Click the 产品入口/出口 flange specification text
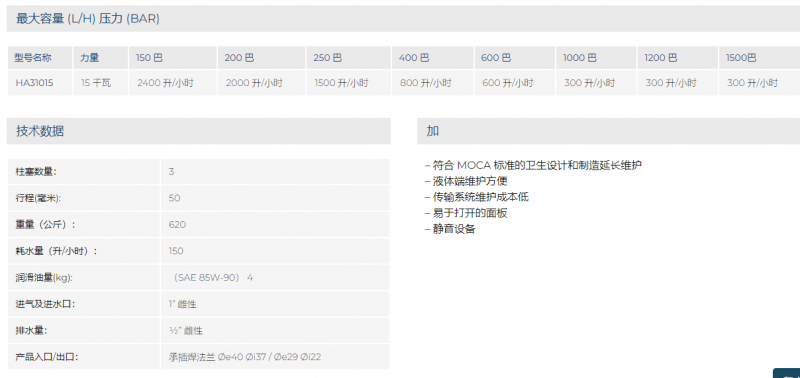800x378 pixels. 245,357
